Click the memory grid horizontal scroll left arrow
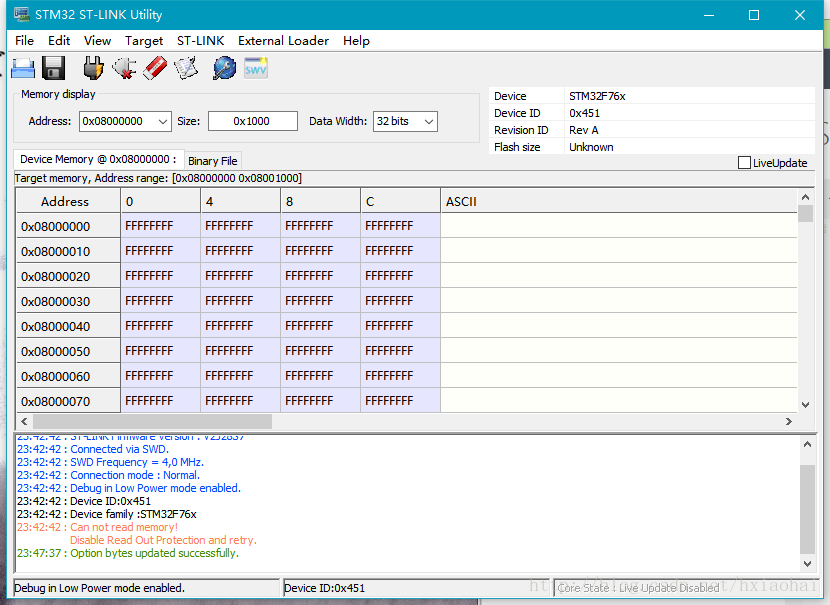This screenshot has width=830, height=605. pos(24,421)
